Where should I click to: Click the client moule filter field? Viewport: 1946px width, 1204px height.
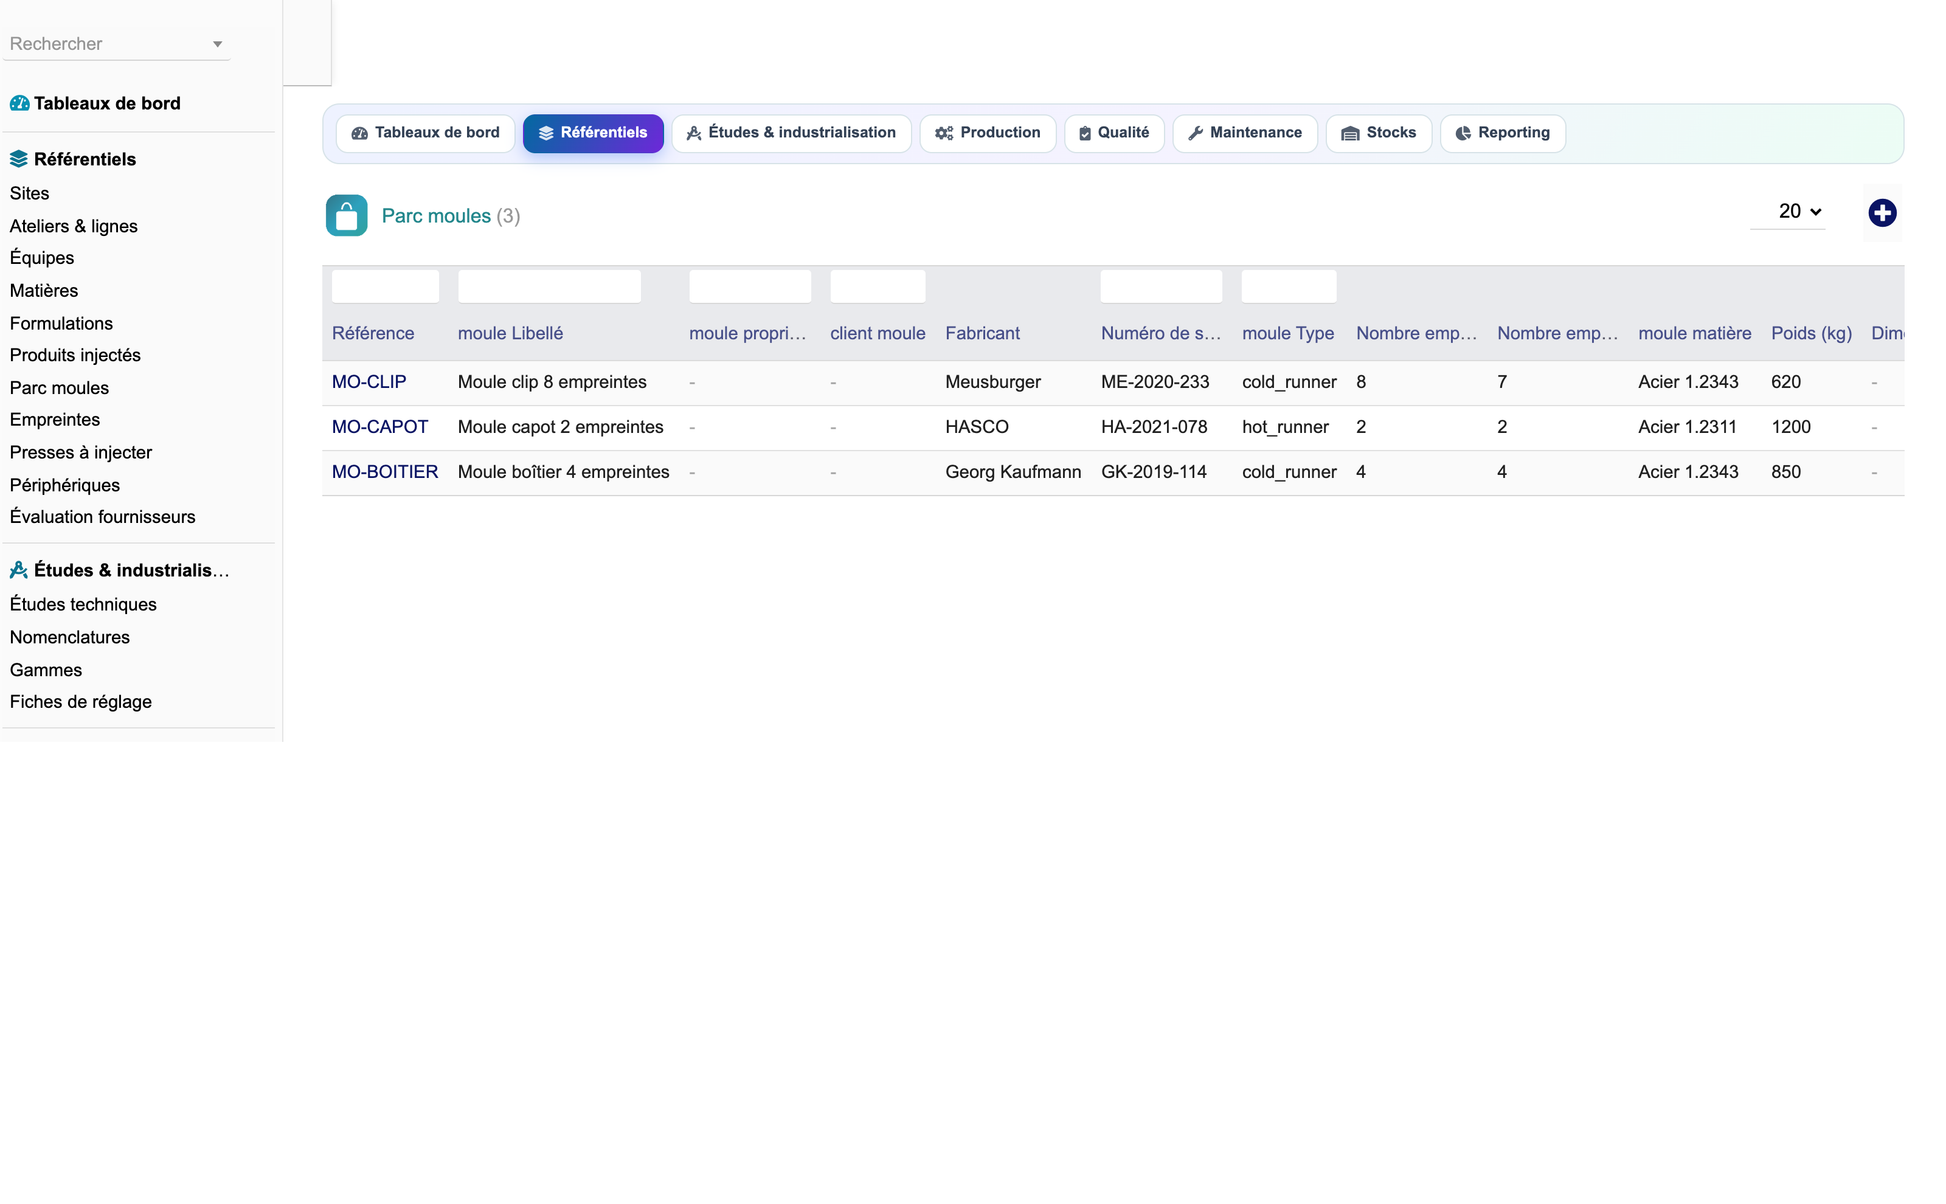click(x=878, y=286)
